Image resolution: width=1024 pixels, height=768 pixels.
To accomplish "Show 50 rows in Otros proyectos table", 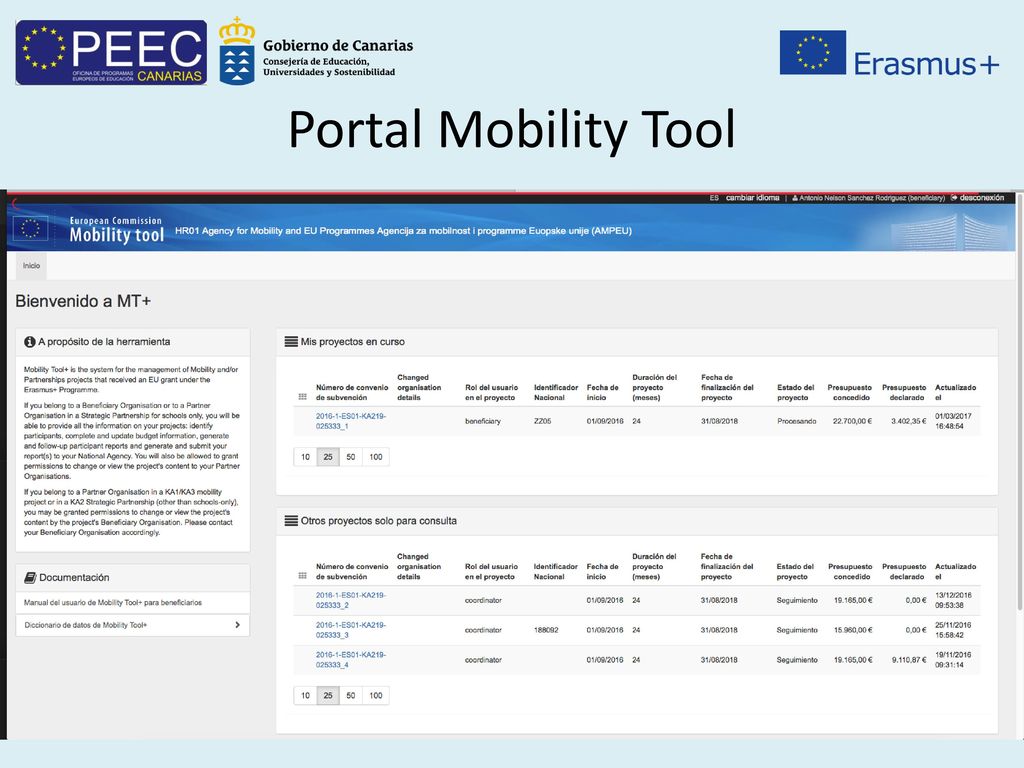I will point(351,696).
